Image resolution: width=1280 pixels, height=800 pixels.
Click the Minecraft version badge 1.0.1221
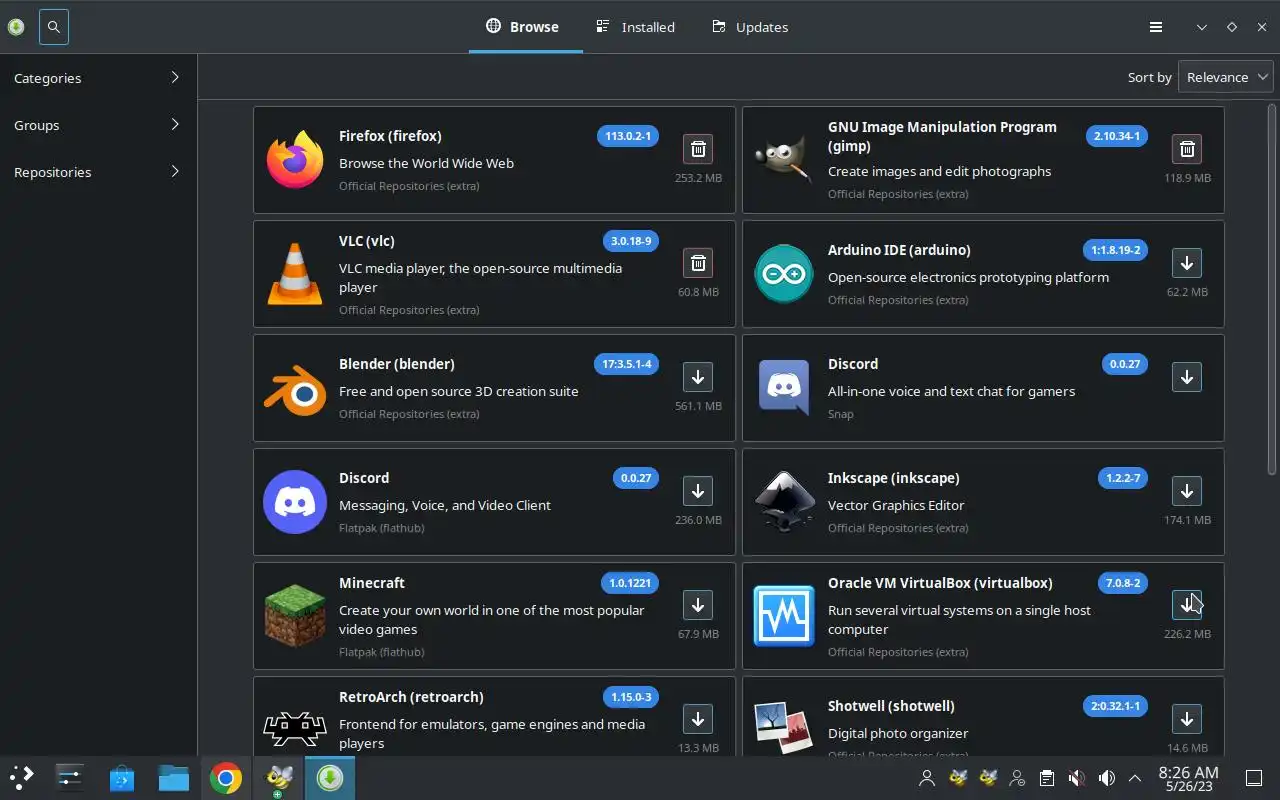pos(629,583)
